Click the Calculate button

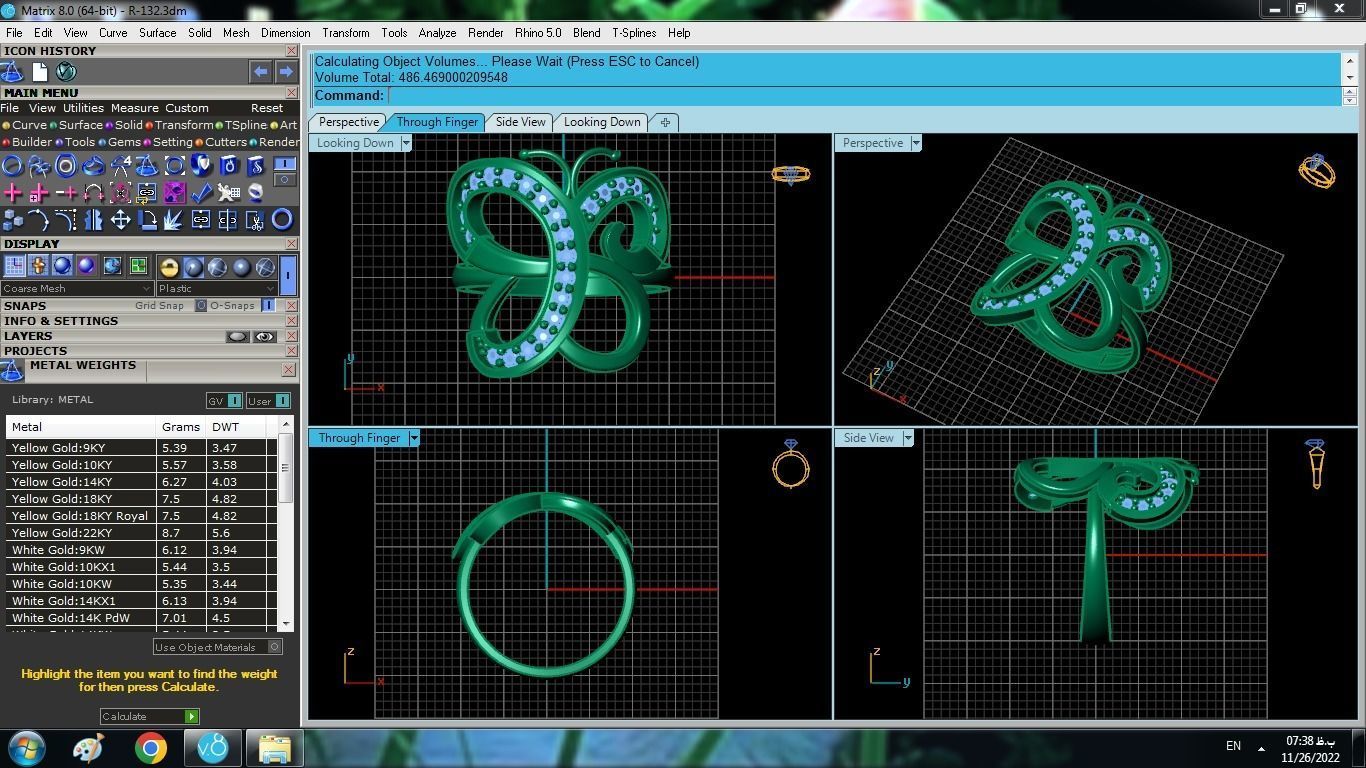point(150,716)
